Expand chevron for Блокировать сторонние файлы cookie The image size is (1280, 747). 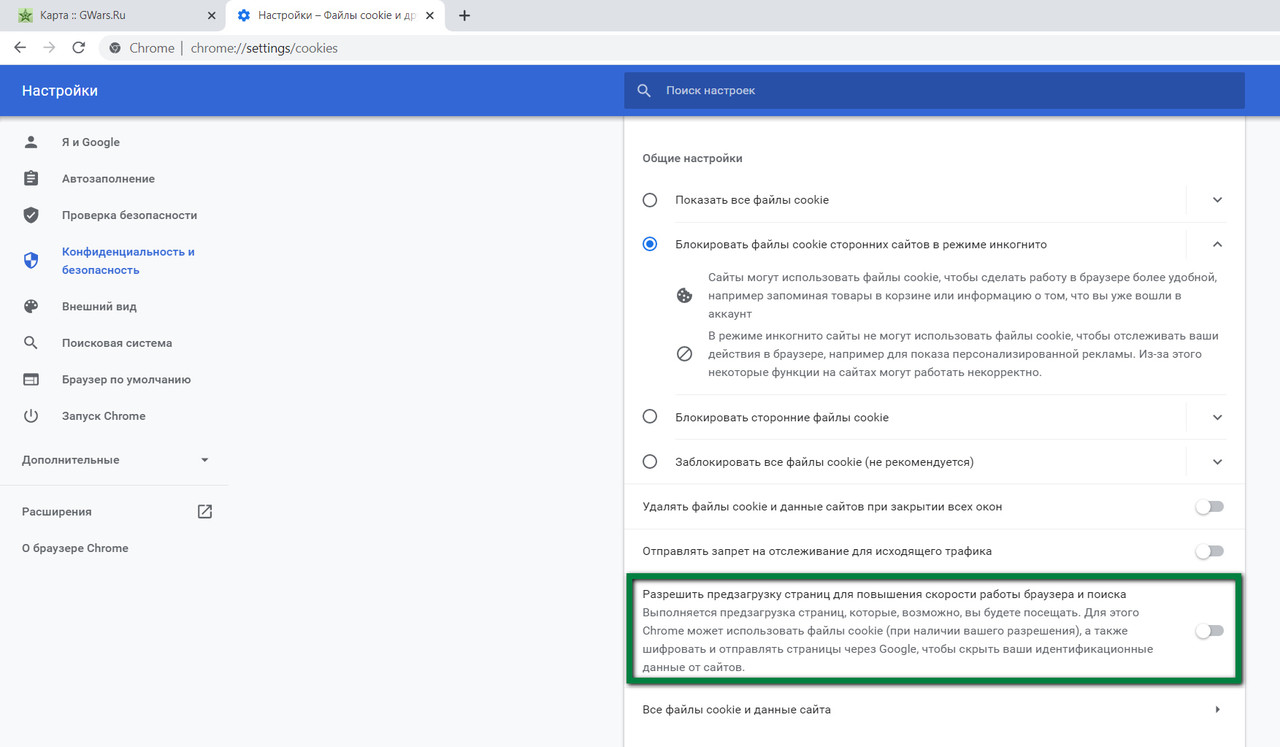click(x=1217, y=417)
